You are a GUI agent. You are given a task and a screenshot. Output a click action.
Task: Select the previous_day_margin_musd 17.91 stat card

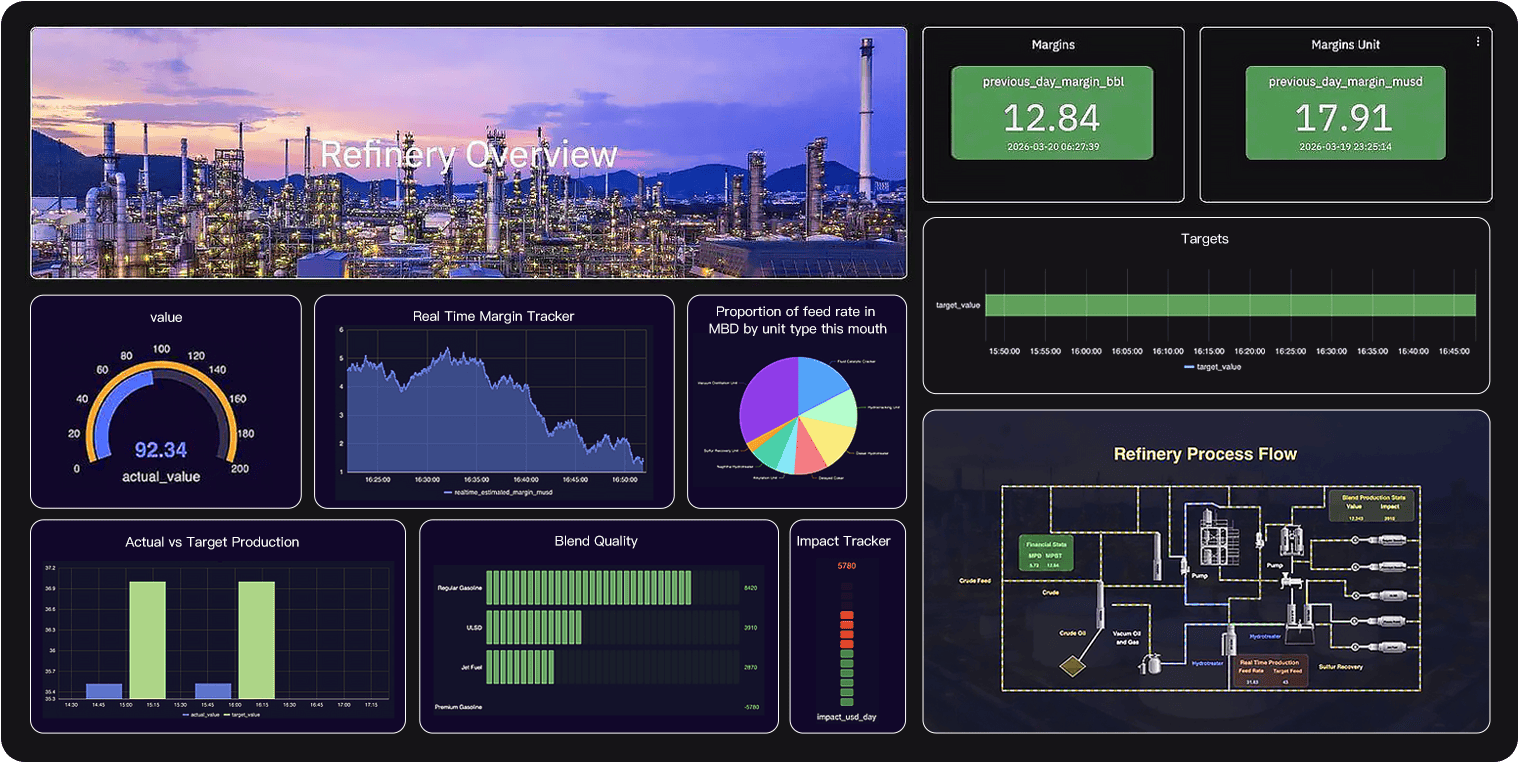pos(1344,112)
